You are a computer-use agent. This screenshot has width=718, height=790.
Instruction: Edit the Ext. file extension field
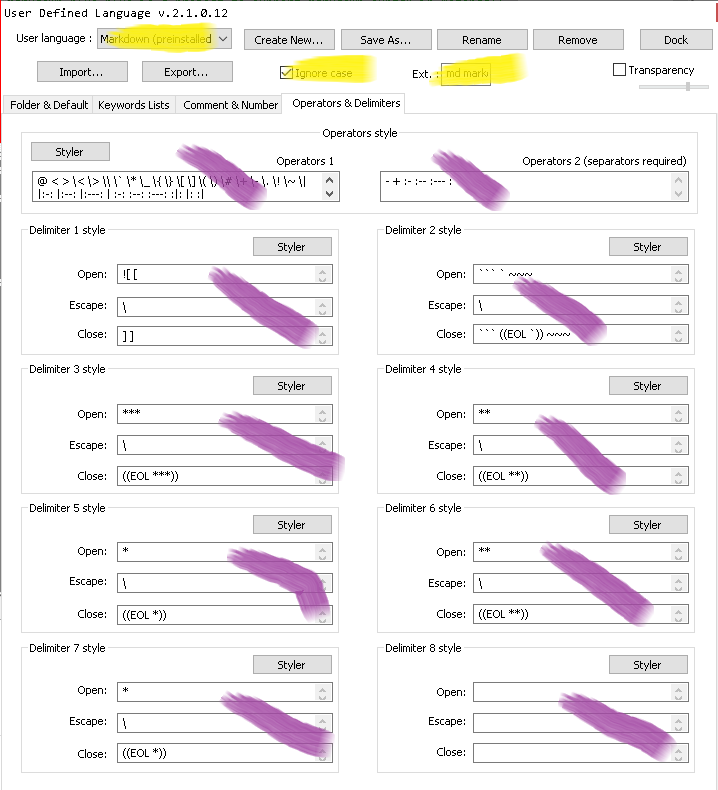(x=466, y=74)
